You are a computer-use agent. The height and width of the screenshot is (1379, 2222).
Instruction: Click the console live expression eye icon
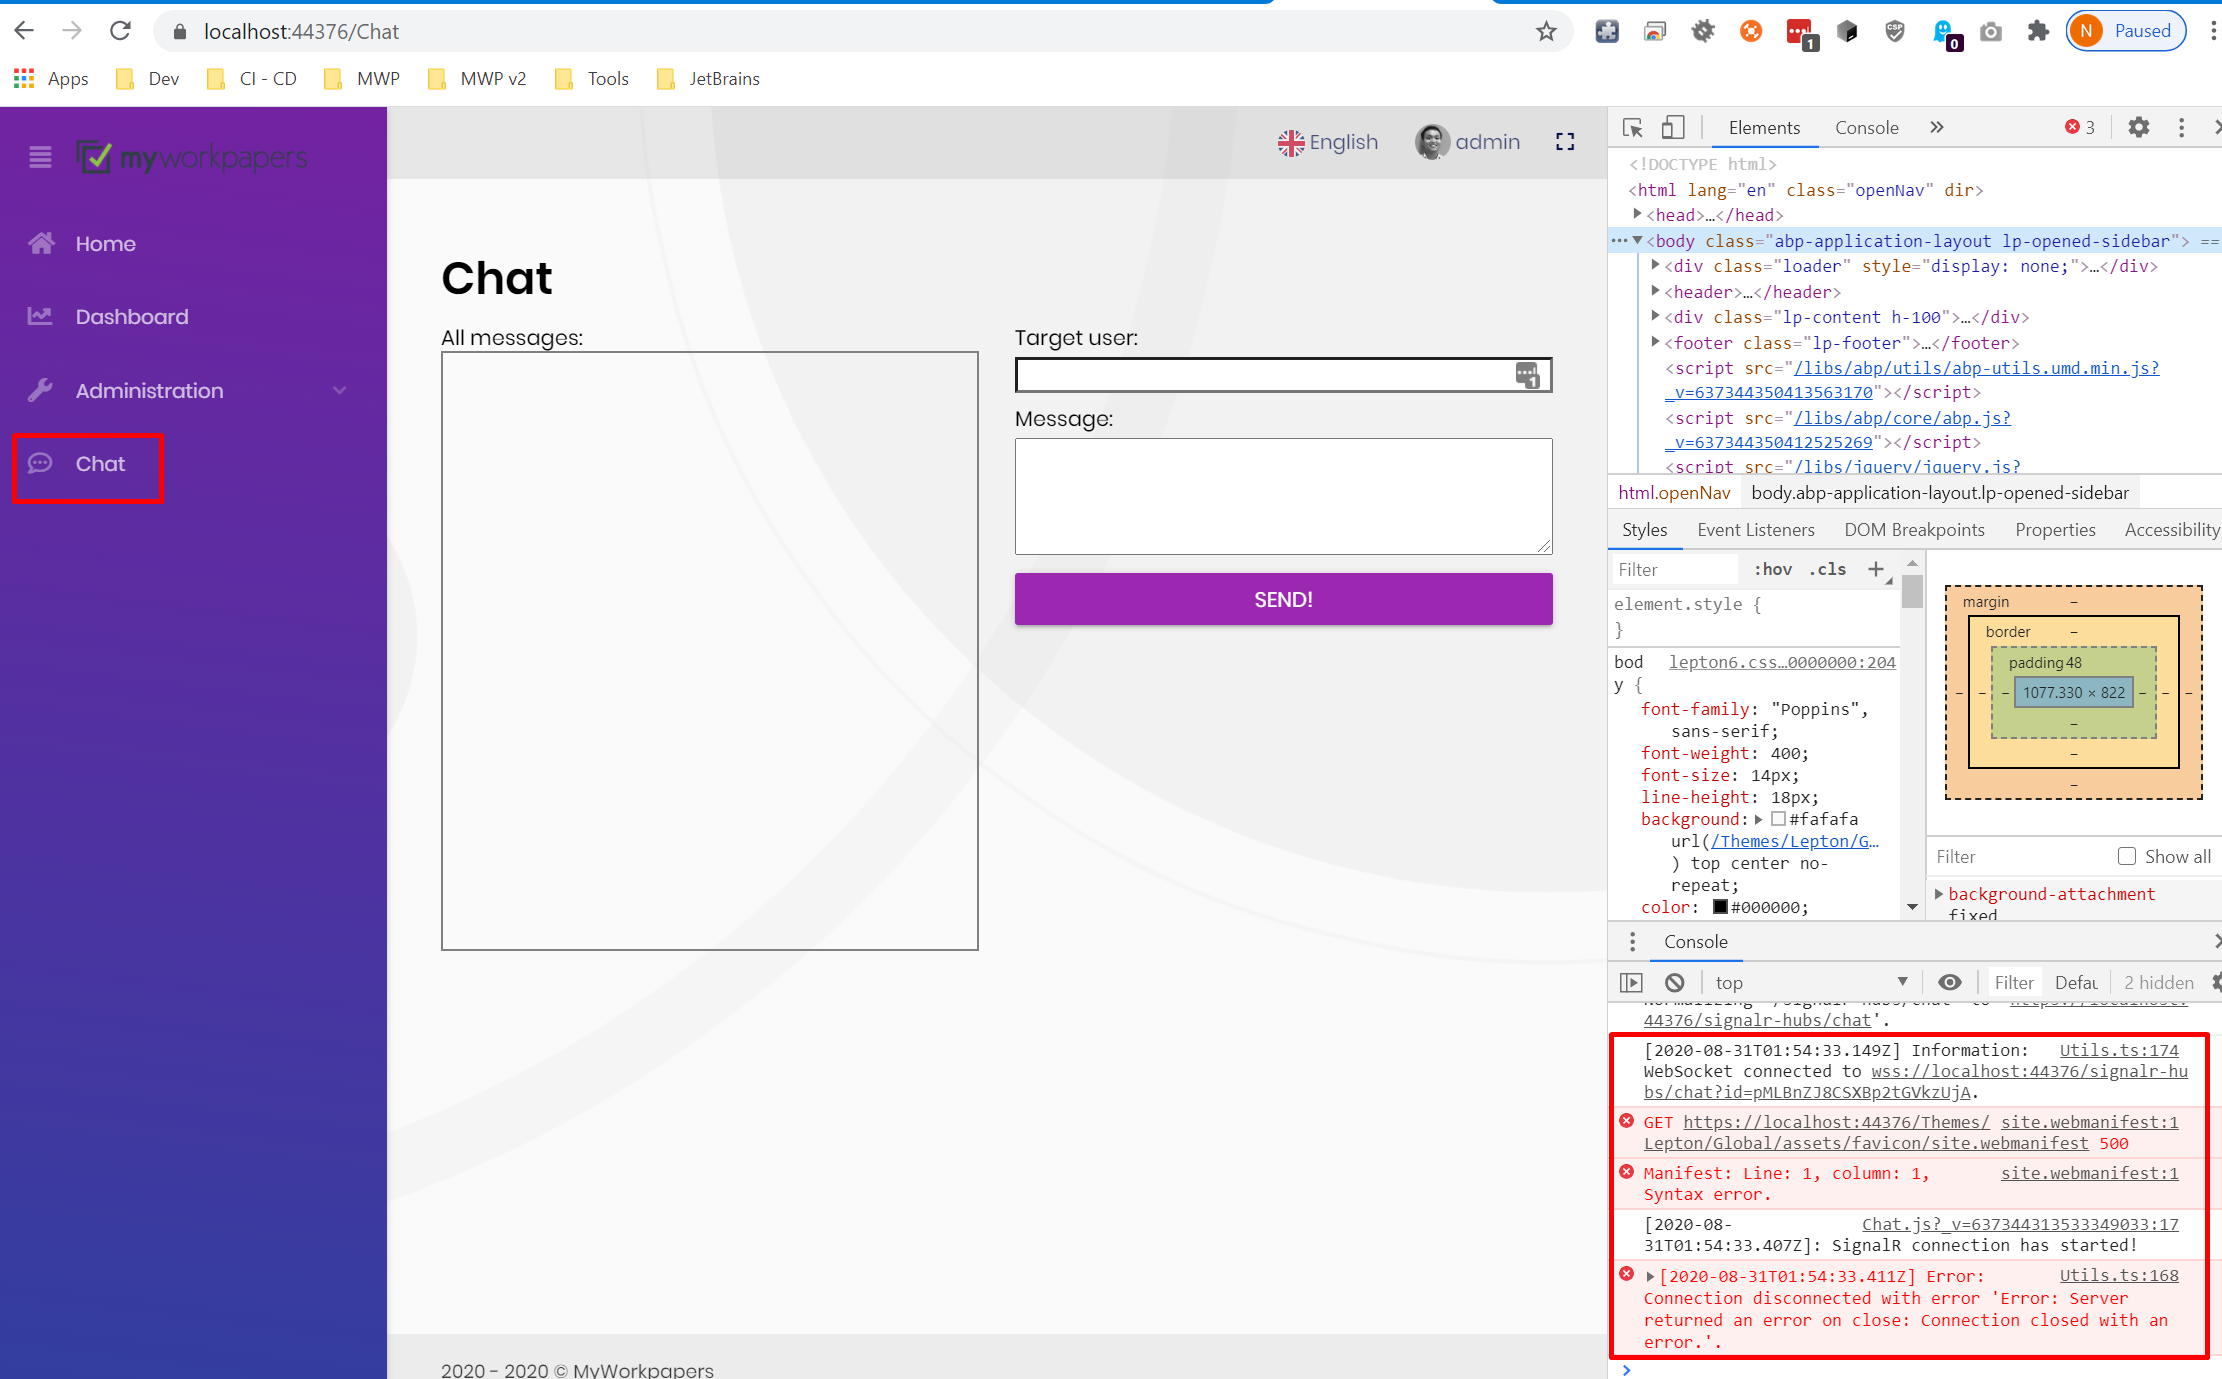[x=1949, y=982]
